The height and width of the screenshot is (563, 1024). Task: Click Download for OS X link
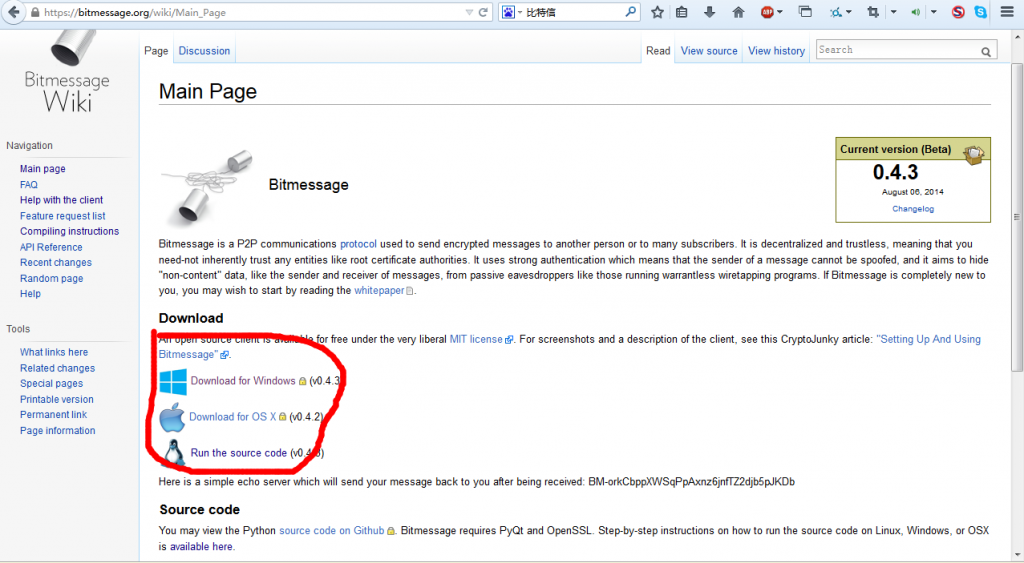(232, 417)
